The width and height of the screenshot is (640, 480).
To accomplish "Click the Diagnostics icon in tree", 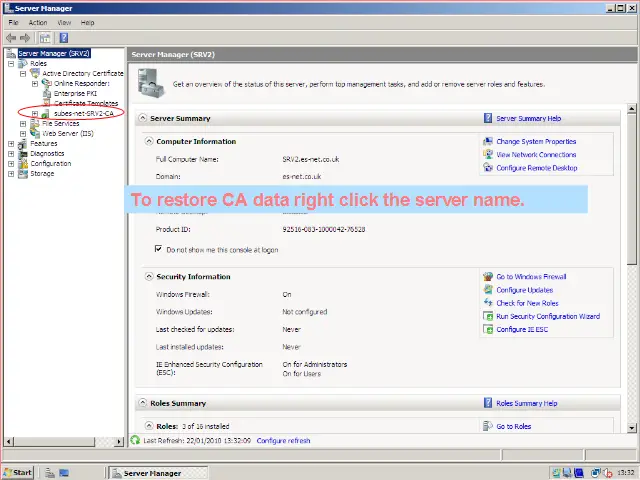I will click(23, 153).
